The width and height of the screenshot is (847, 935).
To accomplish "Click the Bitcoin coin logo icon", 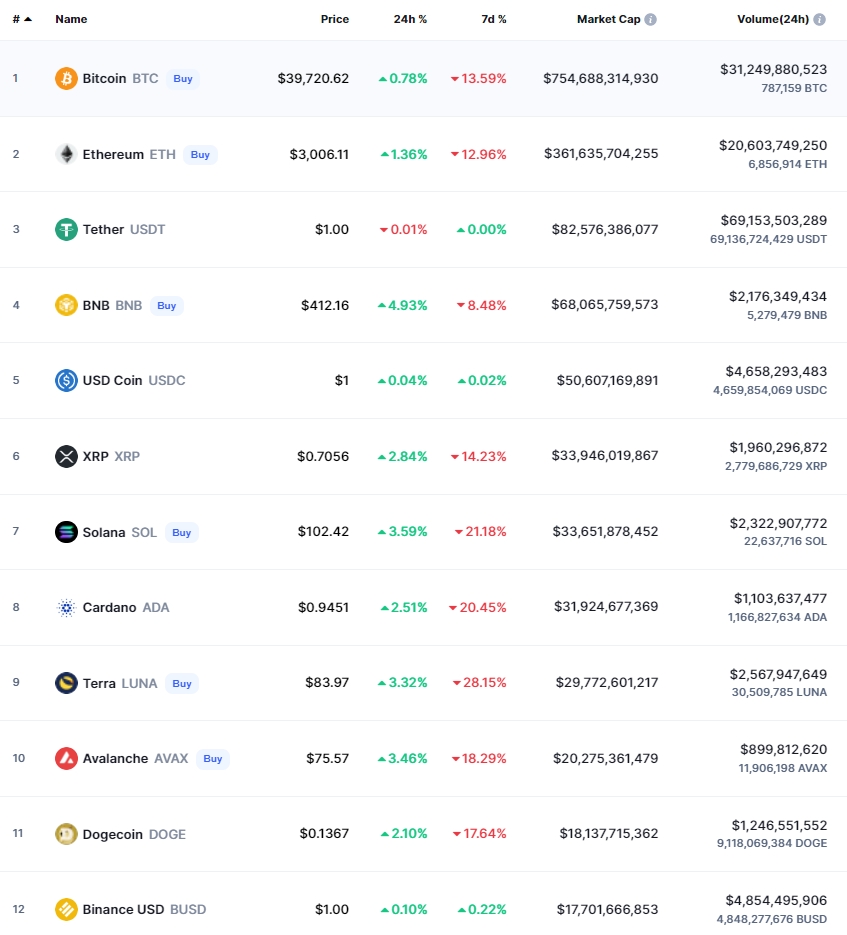I will coord(66,78).
